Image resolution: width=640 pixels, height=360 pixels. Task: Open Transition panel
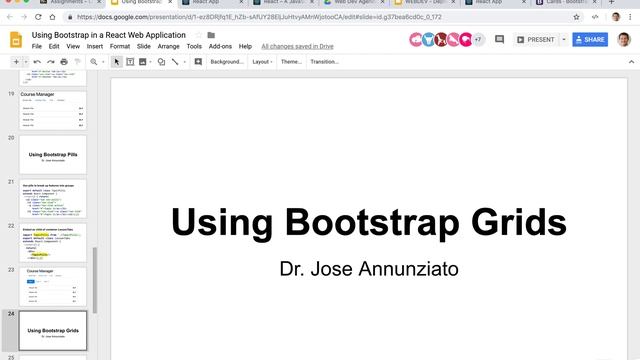click(324, 62)
